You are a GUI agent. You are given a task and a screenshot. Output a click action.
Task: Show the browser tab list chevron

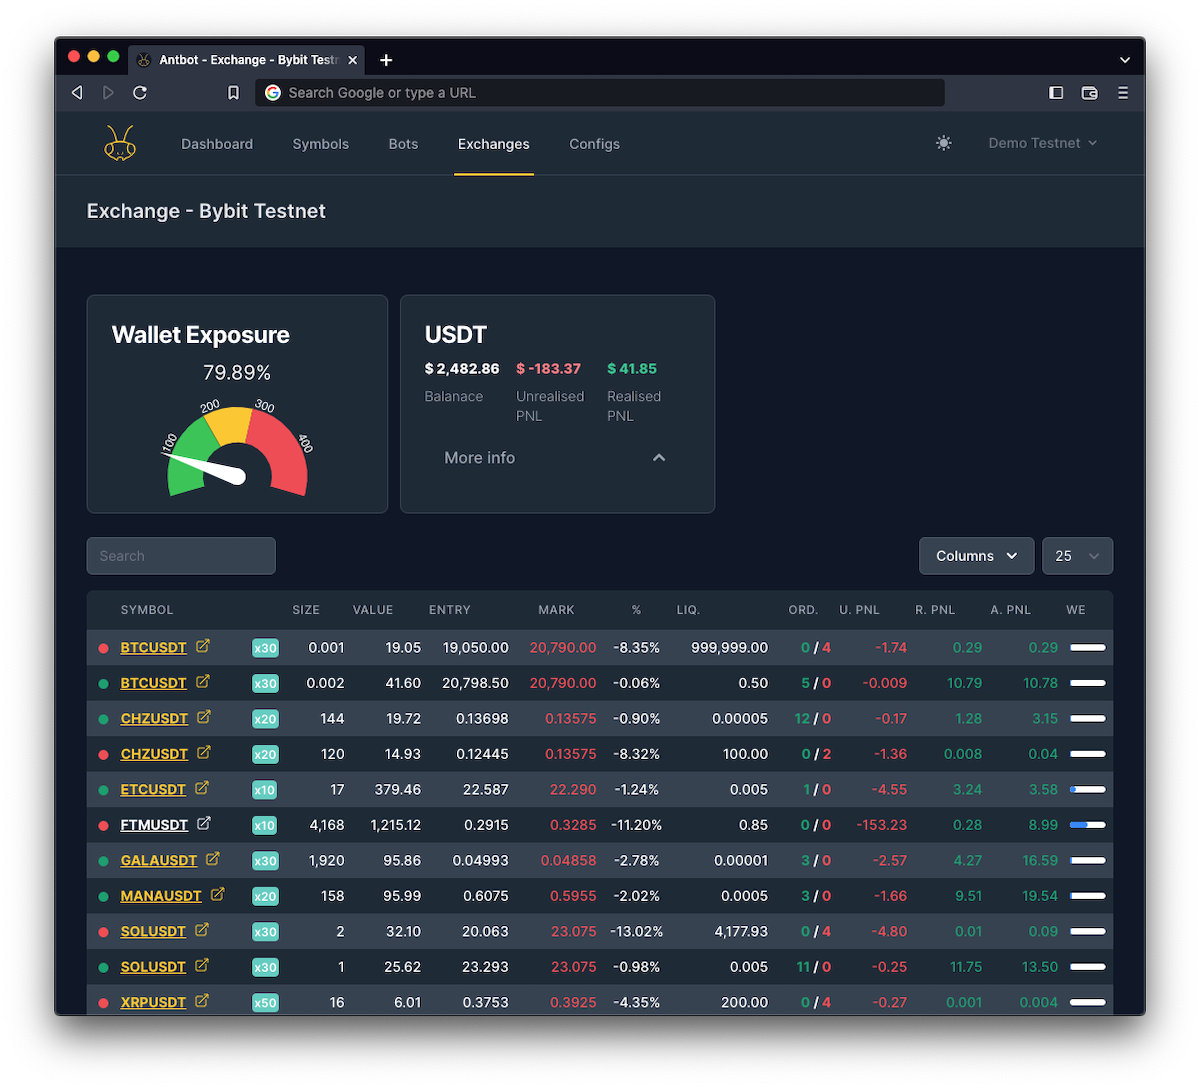[x=1125, y=60]
